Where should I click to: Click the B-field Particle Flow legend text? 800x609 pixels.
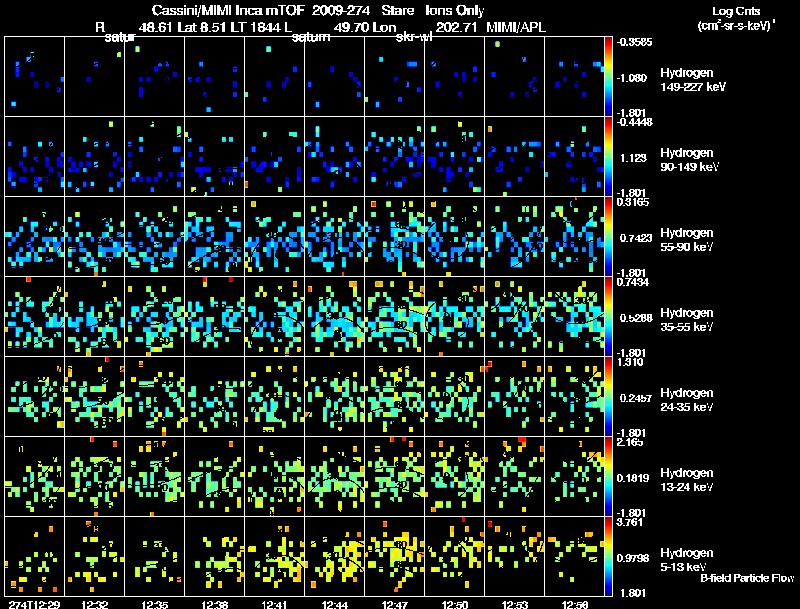[747, 578]
